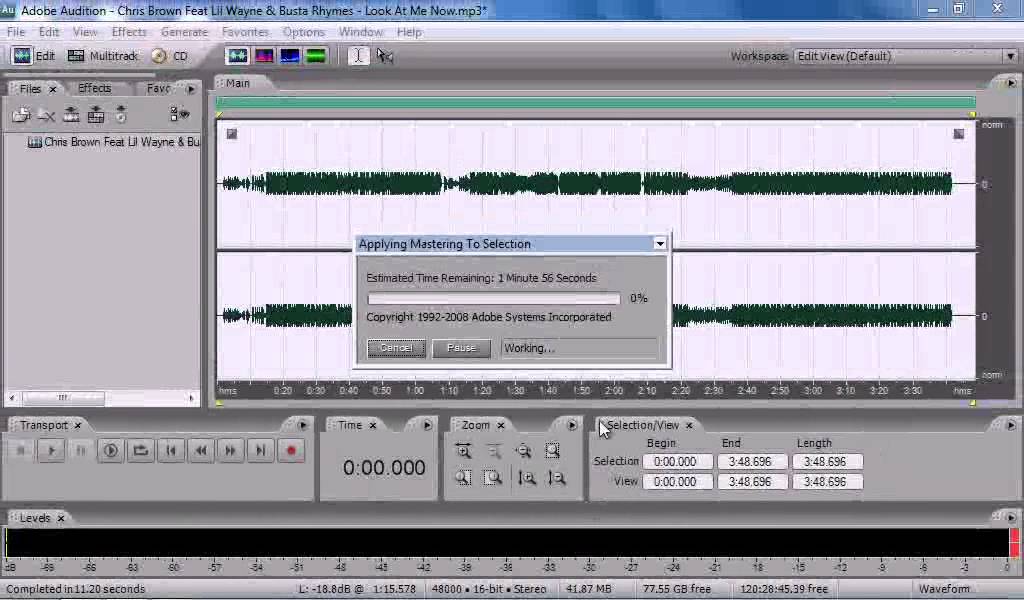The height and width of the screenshot is (600, 1024).
Task: Select spectral pan display icon
Action: 290,56
